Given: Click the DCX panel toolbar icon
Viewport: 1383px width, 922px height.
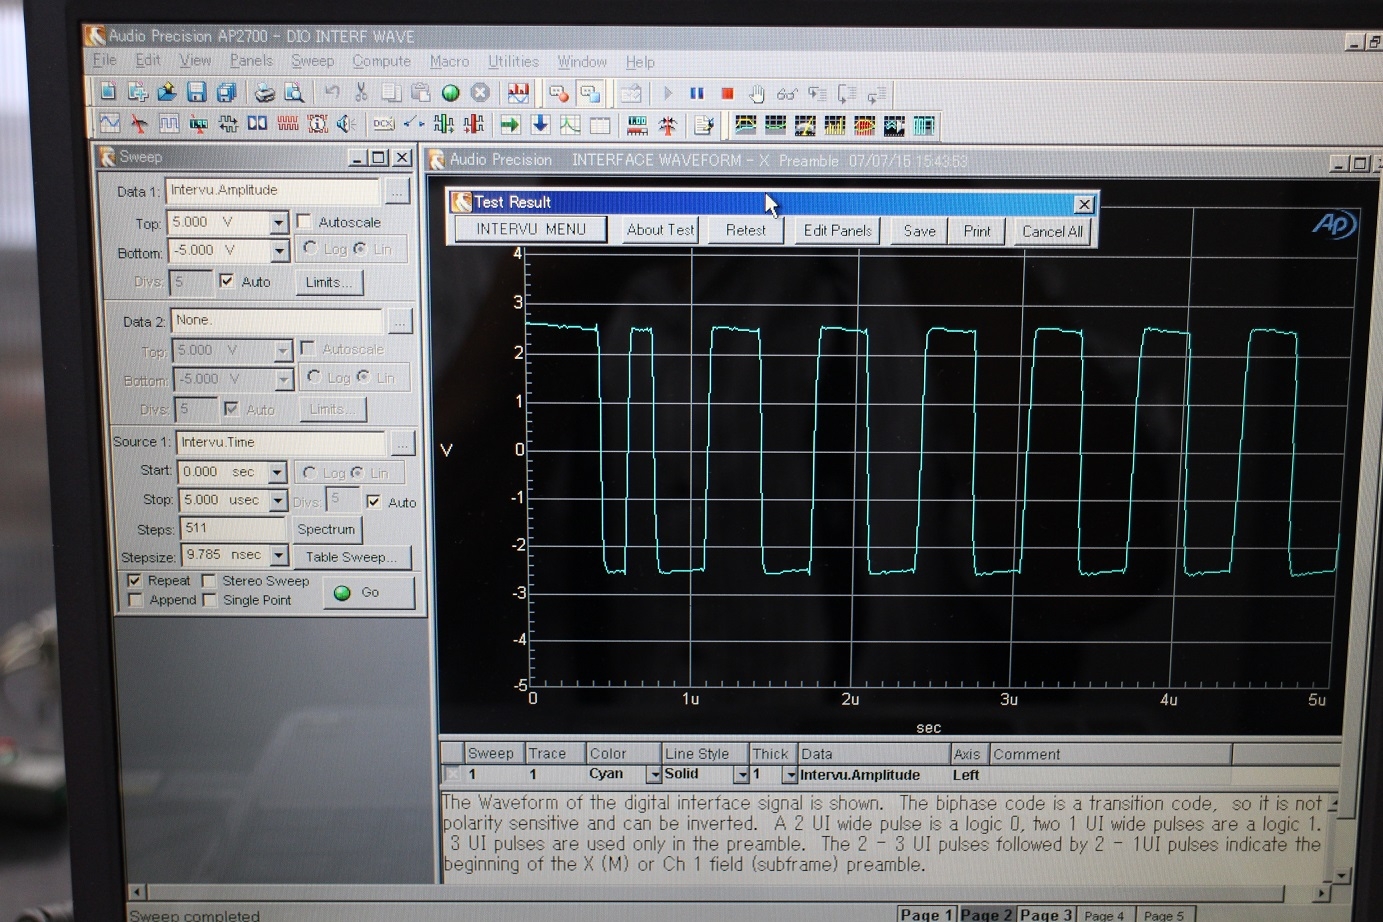Looking at the screenshot, I should coord(383,124).
